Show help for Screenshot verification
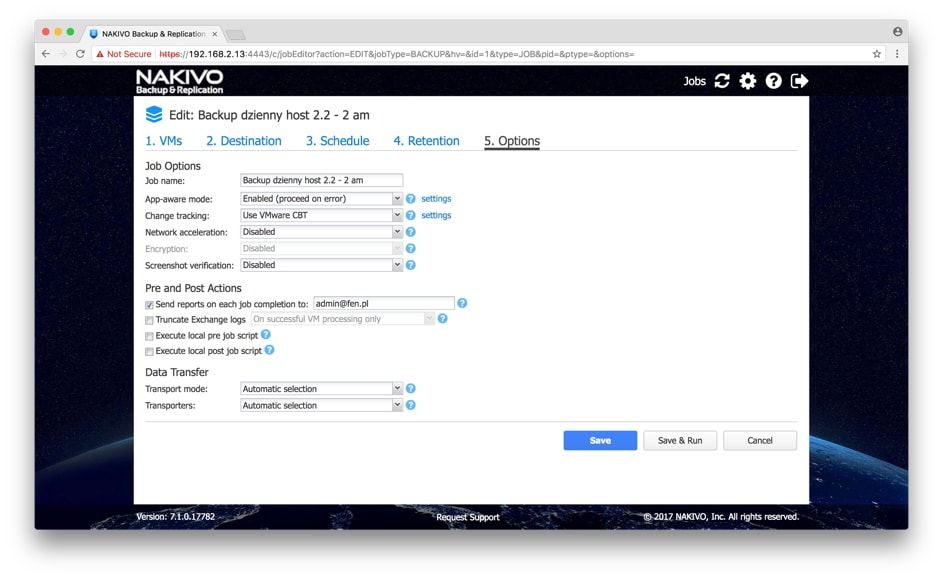The height and width of the screenshot is (579, 943). pyautogui.click(x=411, y=265)
